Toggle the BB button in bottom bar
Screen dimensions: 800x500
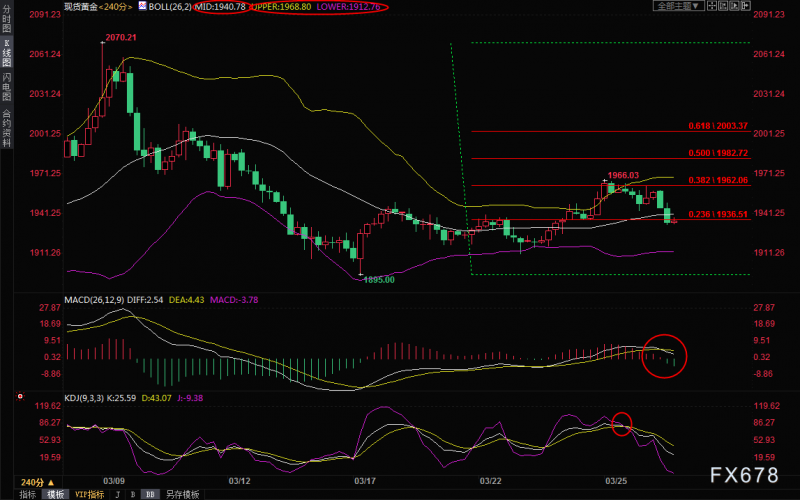[x=151, y=494]
